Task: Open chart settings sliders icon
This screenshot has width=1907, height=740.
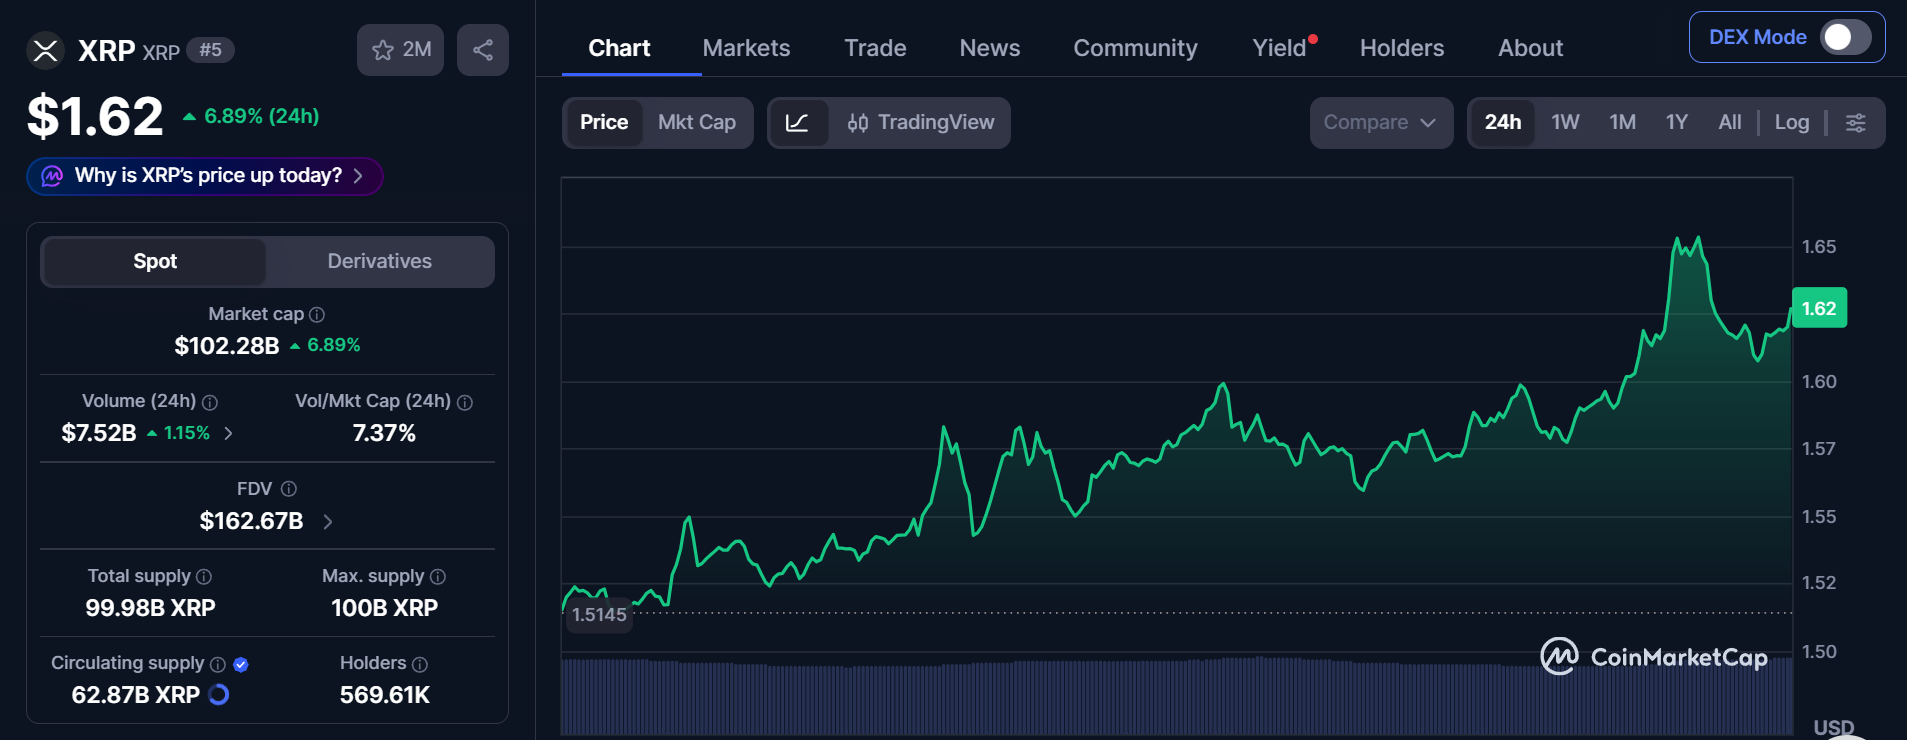Action: click(x=1856, y=123)
